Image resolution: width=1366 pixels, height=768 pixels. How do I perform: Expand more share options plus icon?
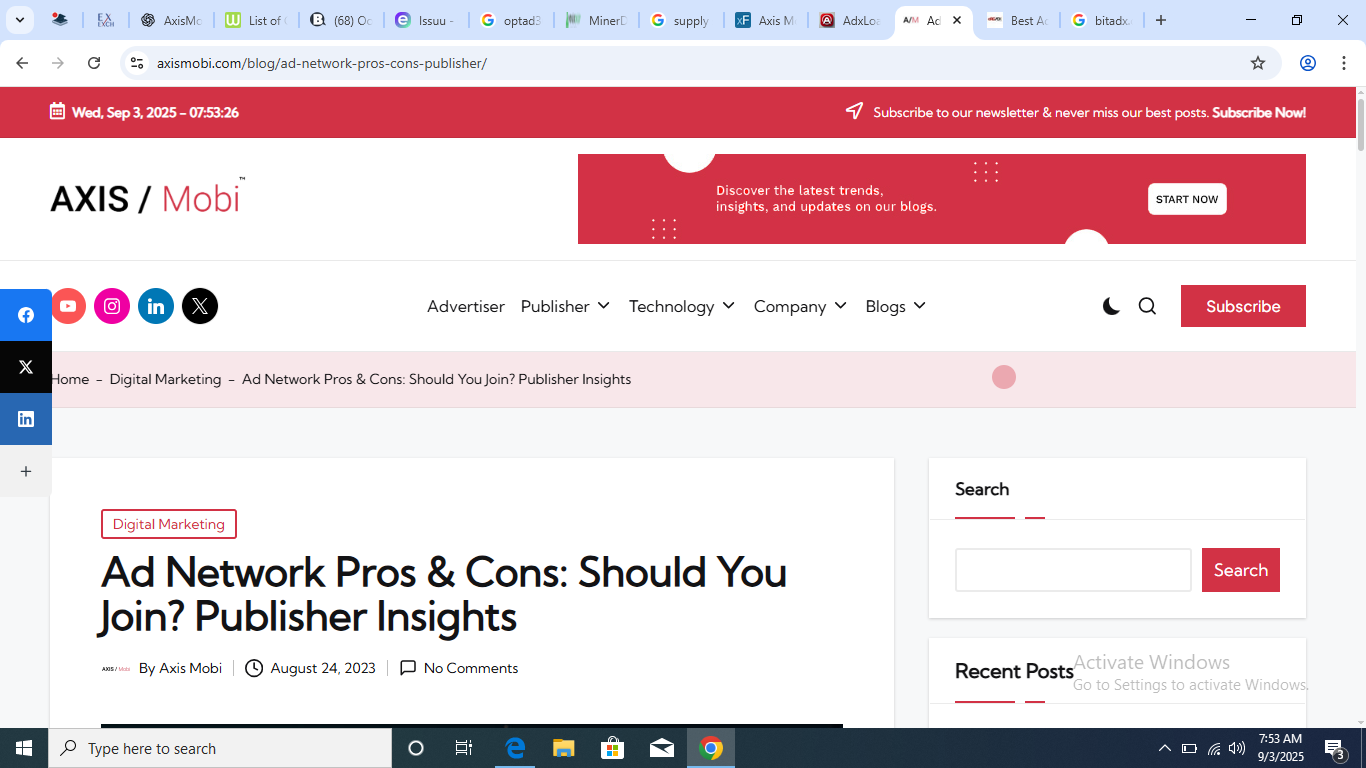click(x=26, y=471)
